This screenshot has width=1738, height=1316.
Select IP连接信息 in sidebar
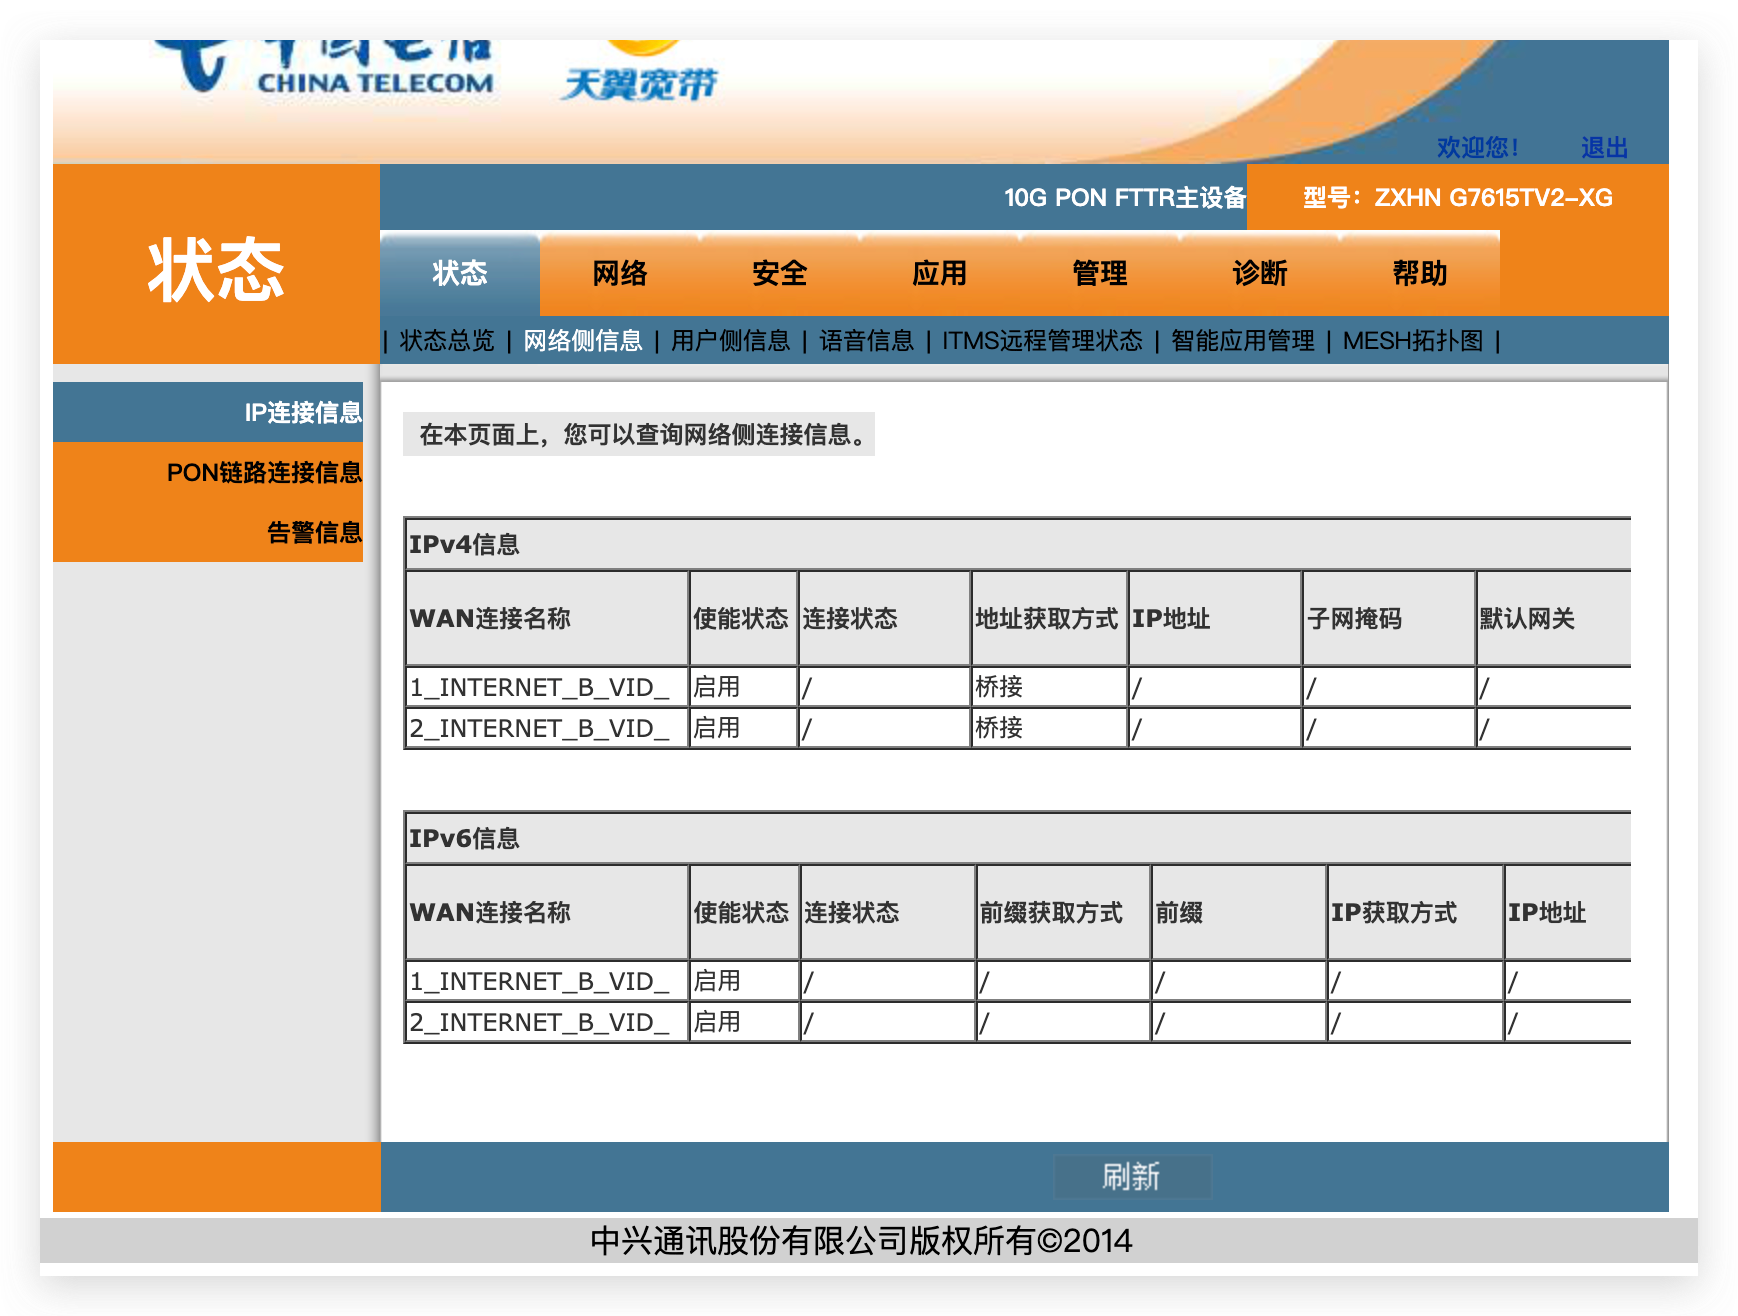click(x=303, y=412)
